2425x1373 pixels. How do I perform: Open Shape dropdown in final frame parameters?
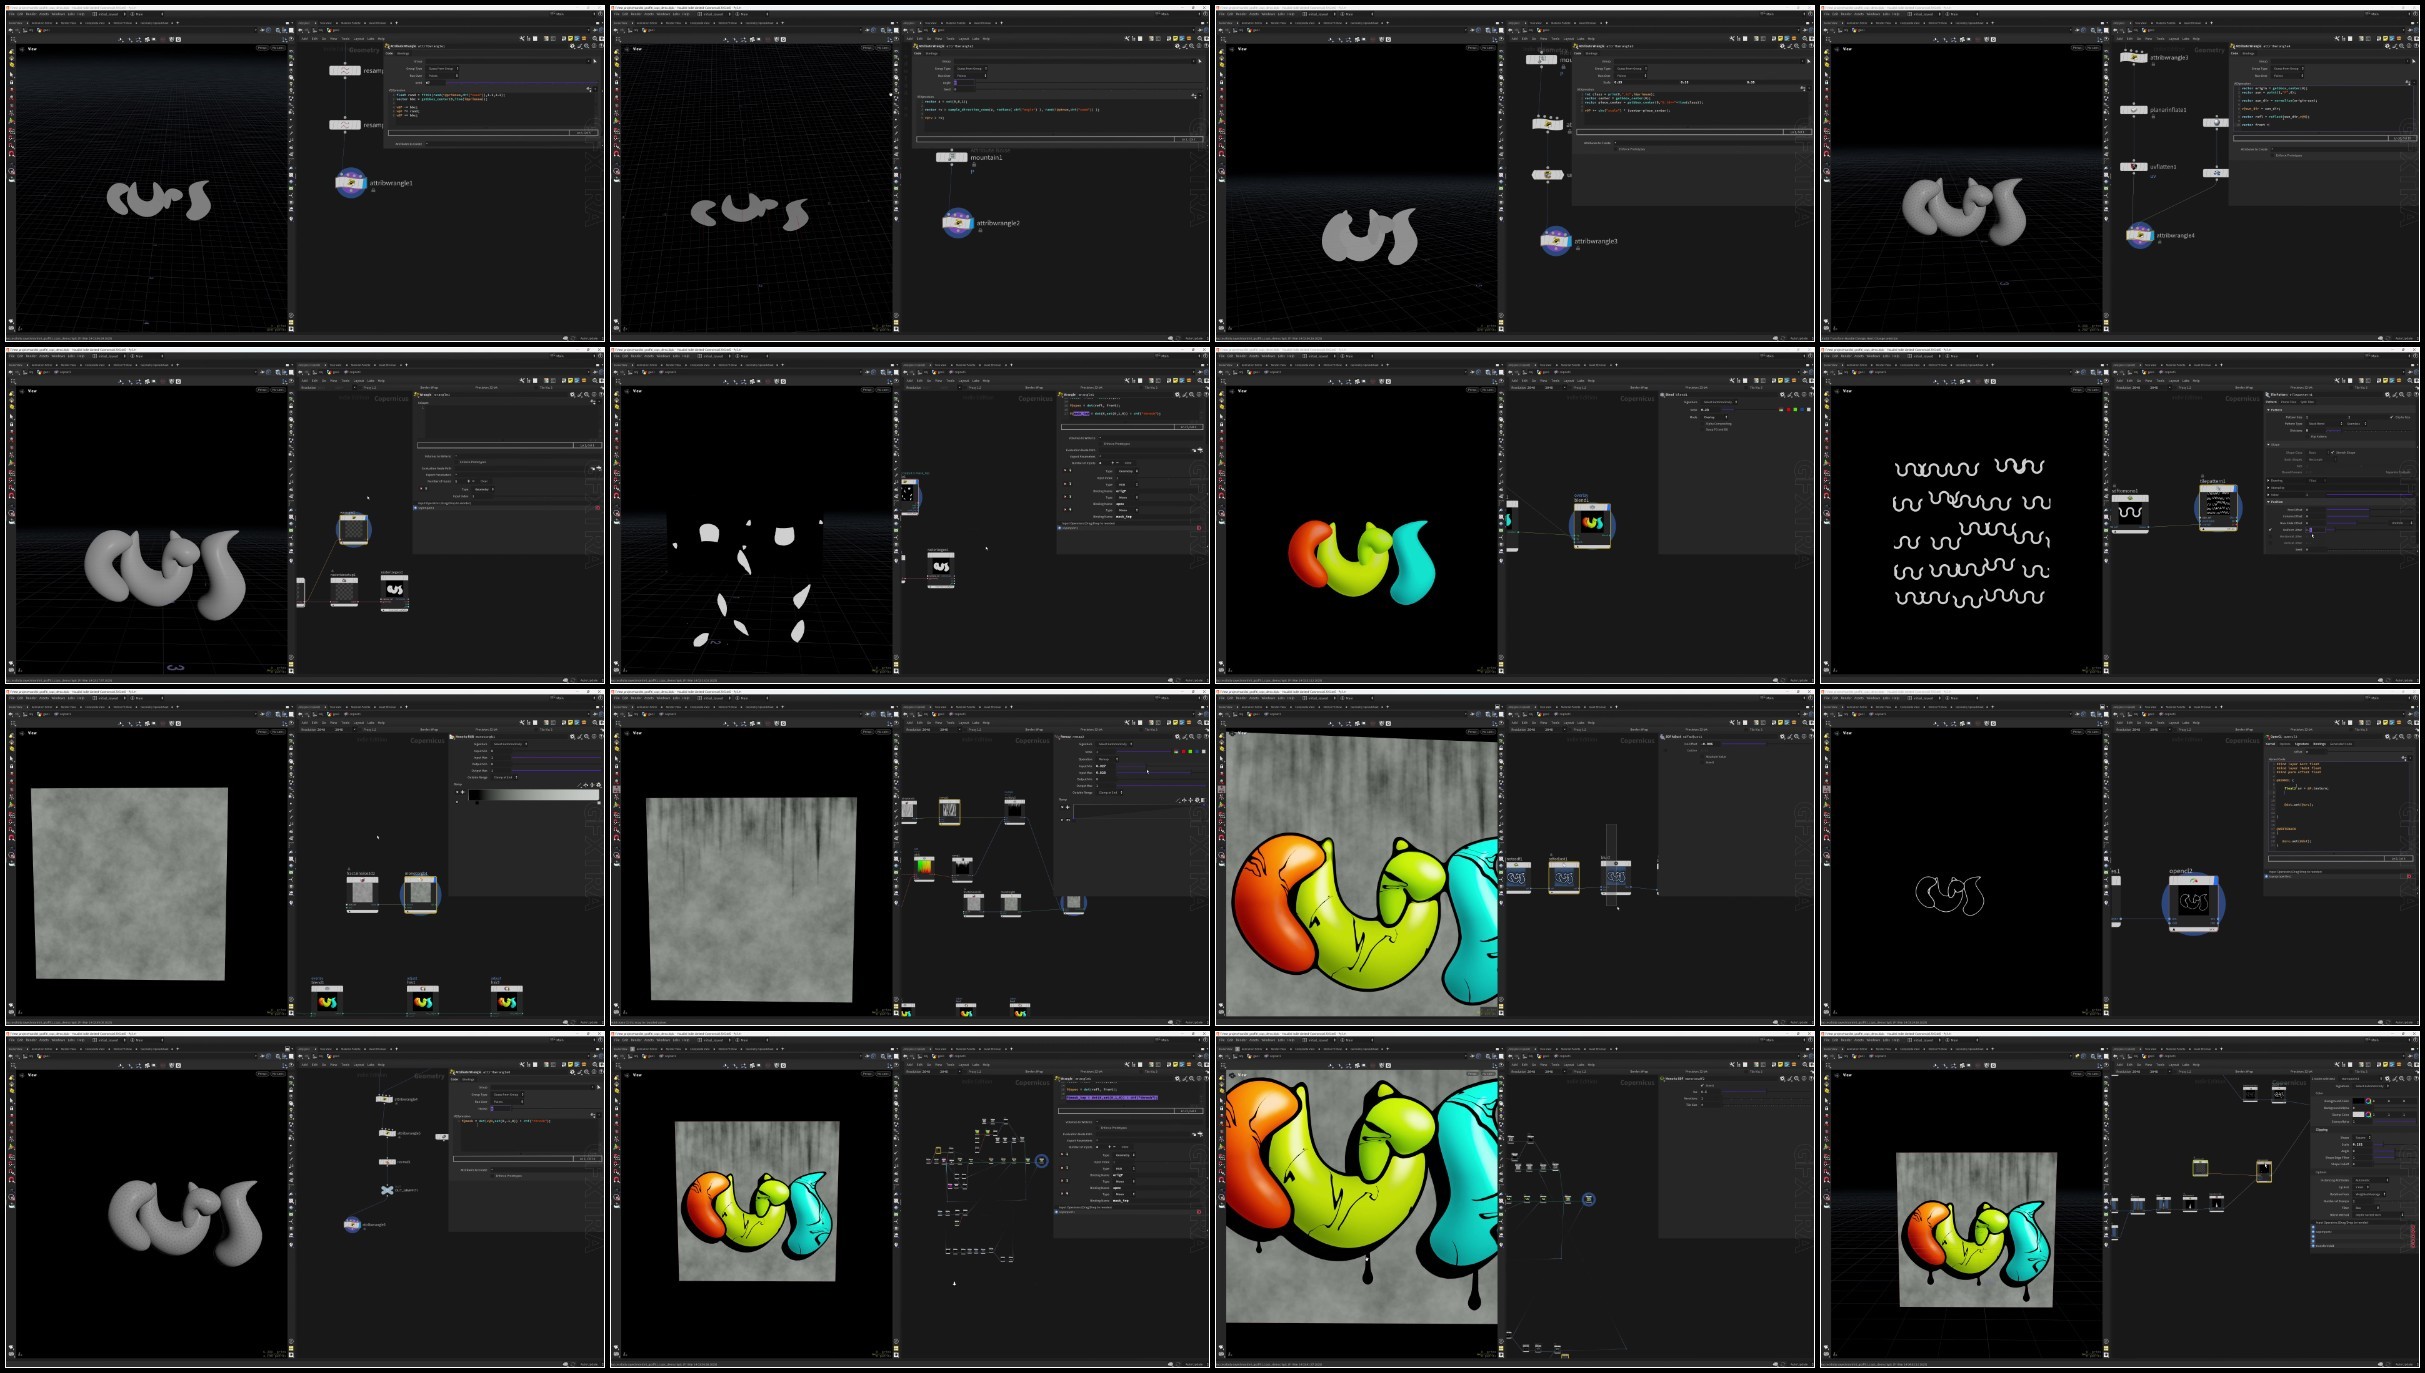(x=2363, y=1137)
